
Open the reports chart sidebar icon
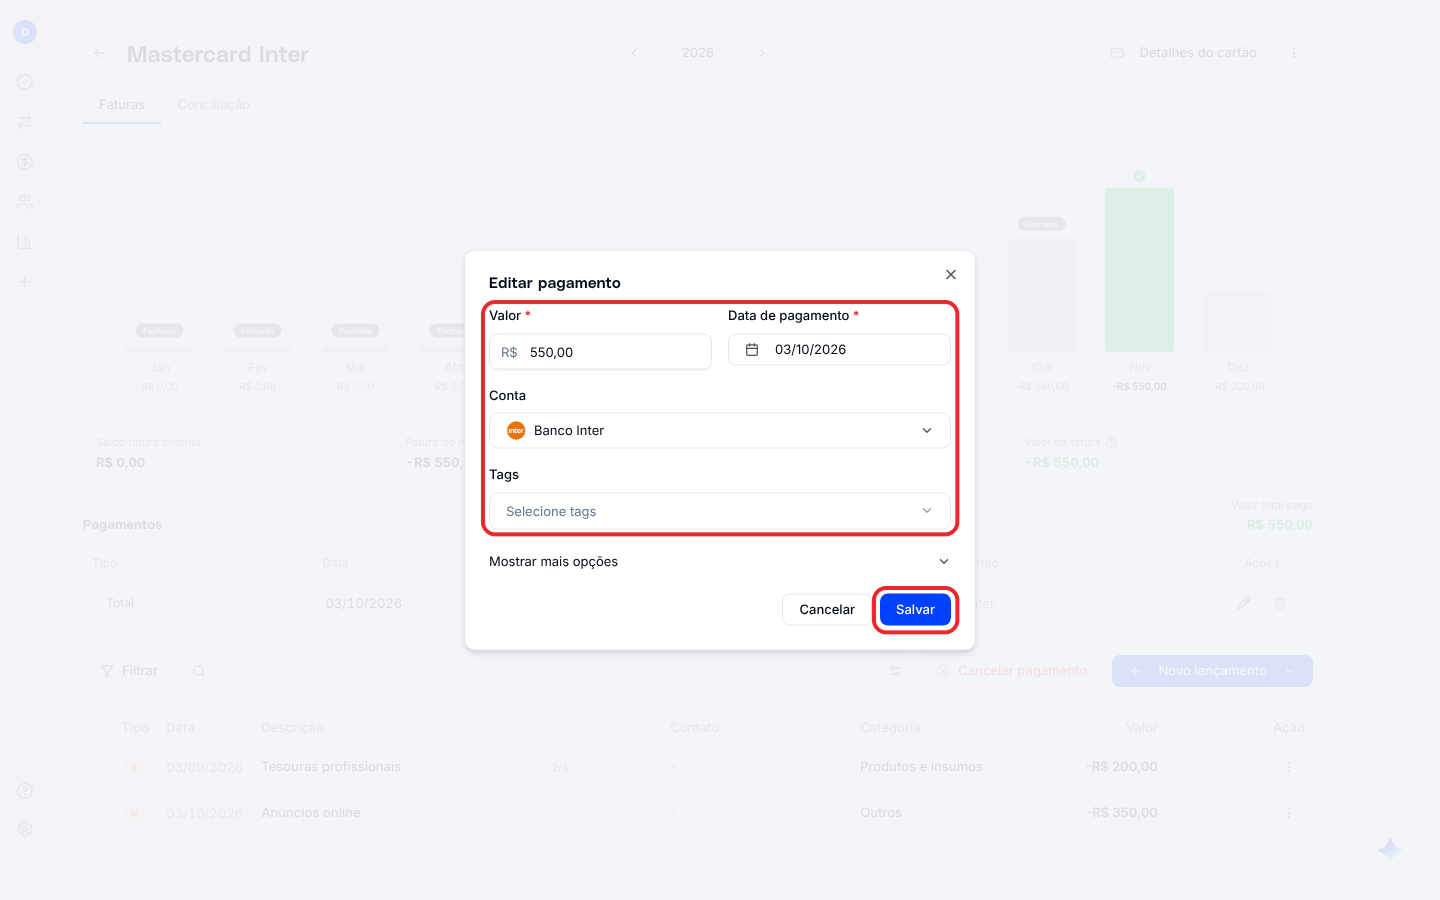click(25, 242)
